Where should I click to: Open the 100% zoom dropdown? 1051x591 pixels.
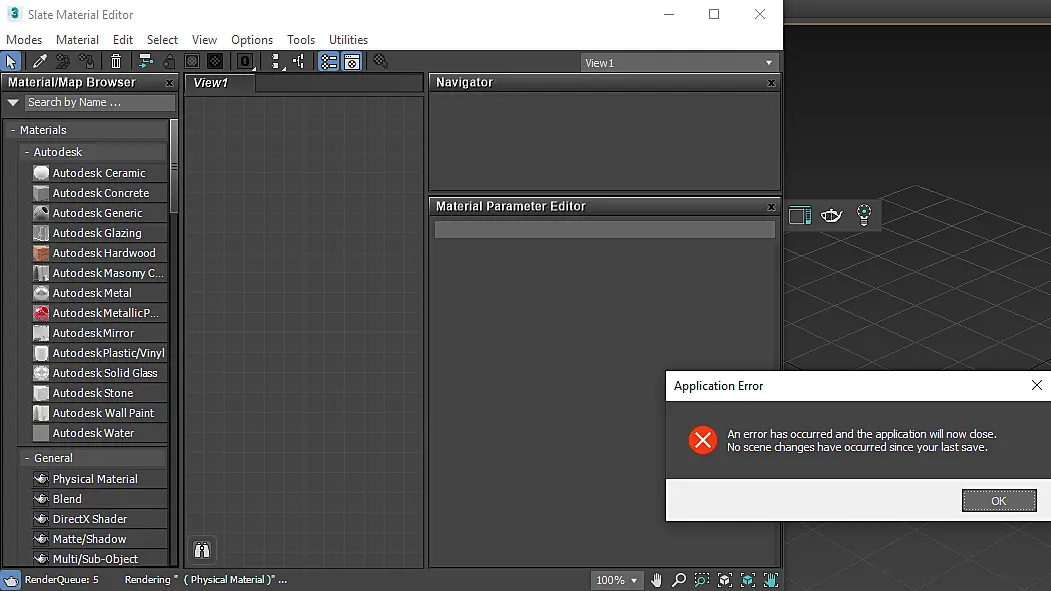pyautogui.click(x=616, y=580)
